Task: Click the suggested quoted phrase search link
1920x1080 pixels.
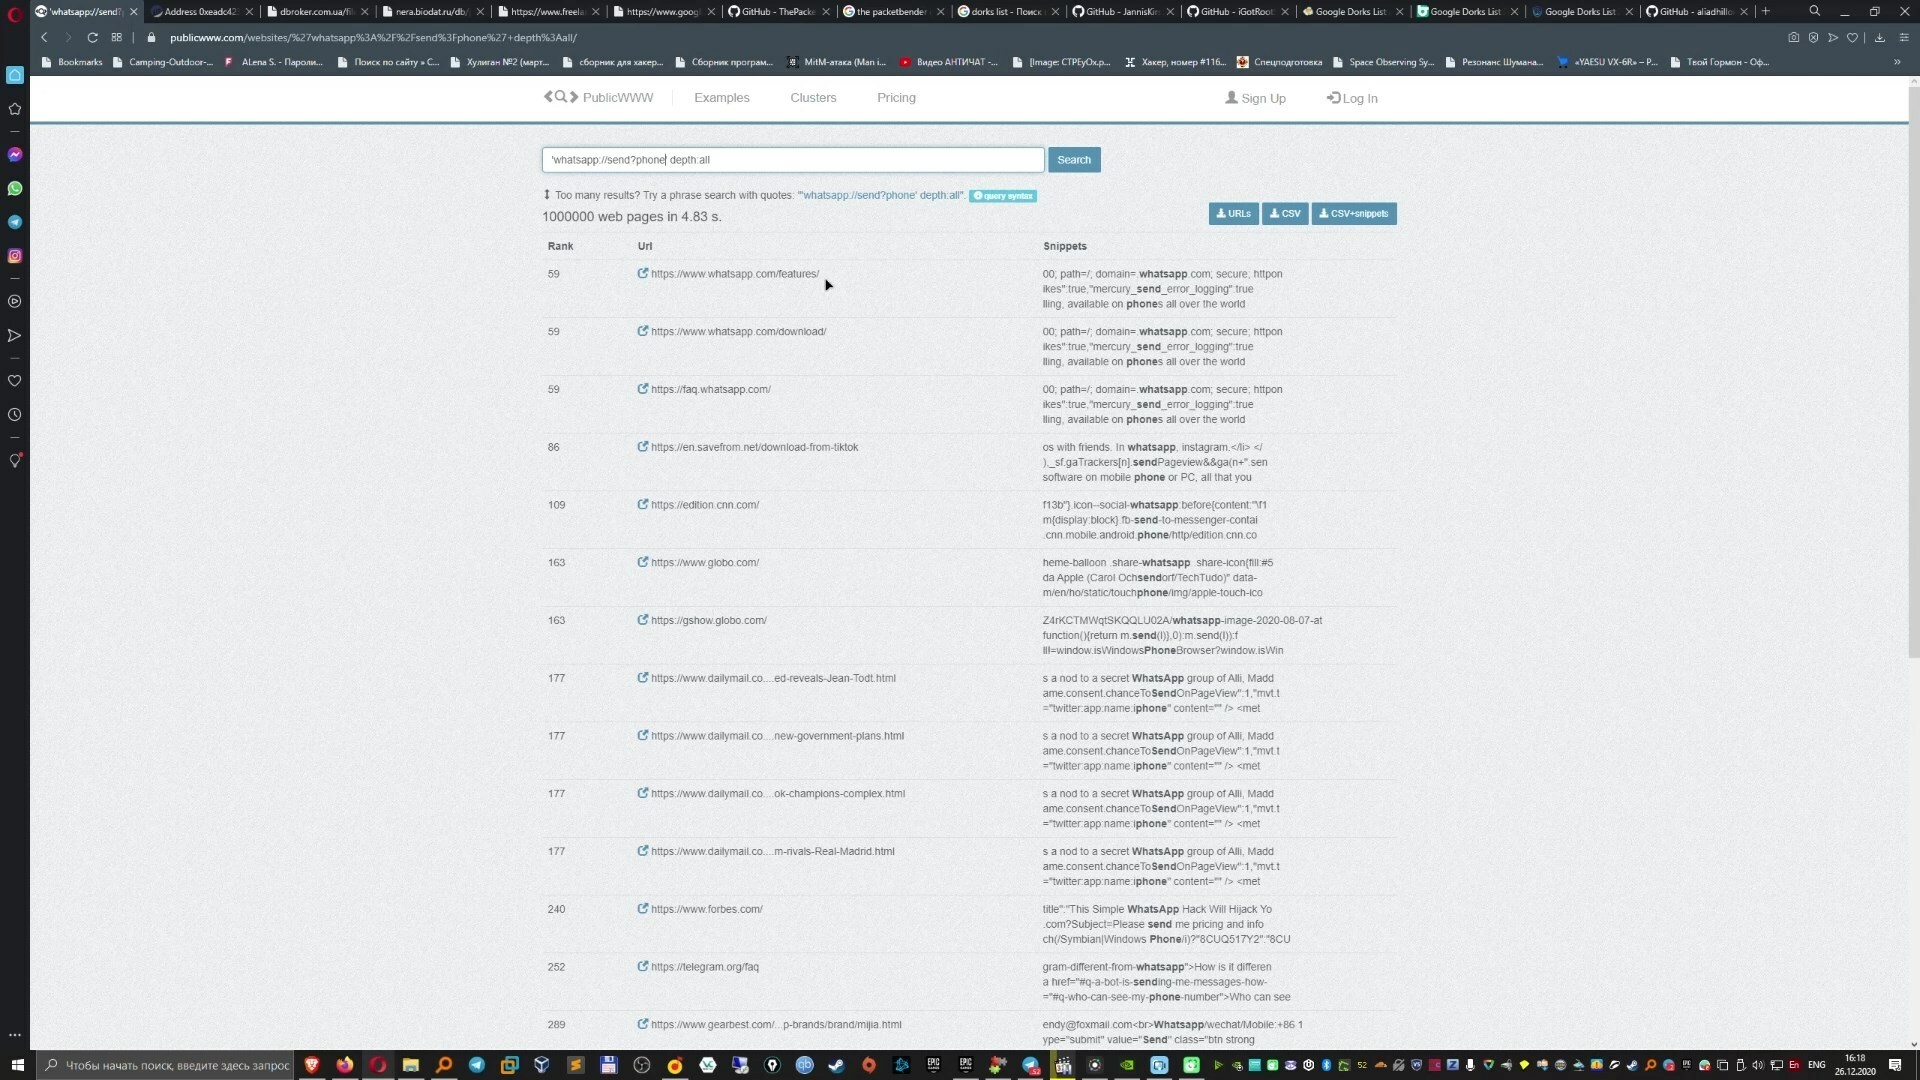Action: tap(880, 195)
